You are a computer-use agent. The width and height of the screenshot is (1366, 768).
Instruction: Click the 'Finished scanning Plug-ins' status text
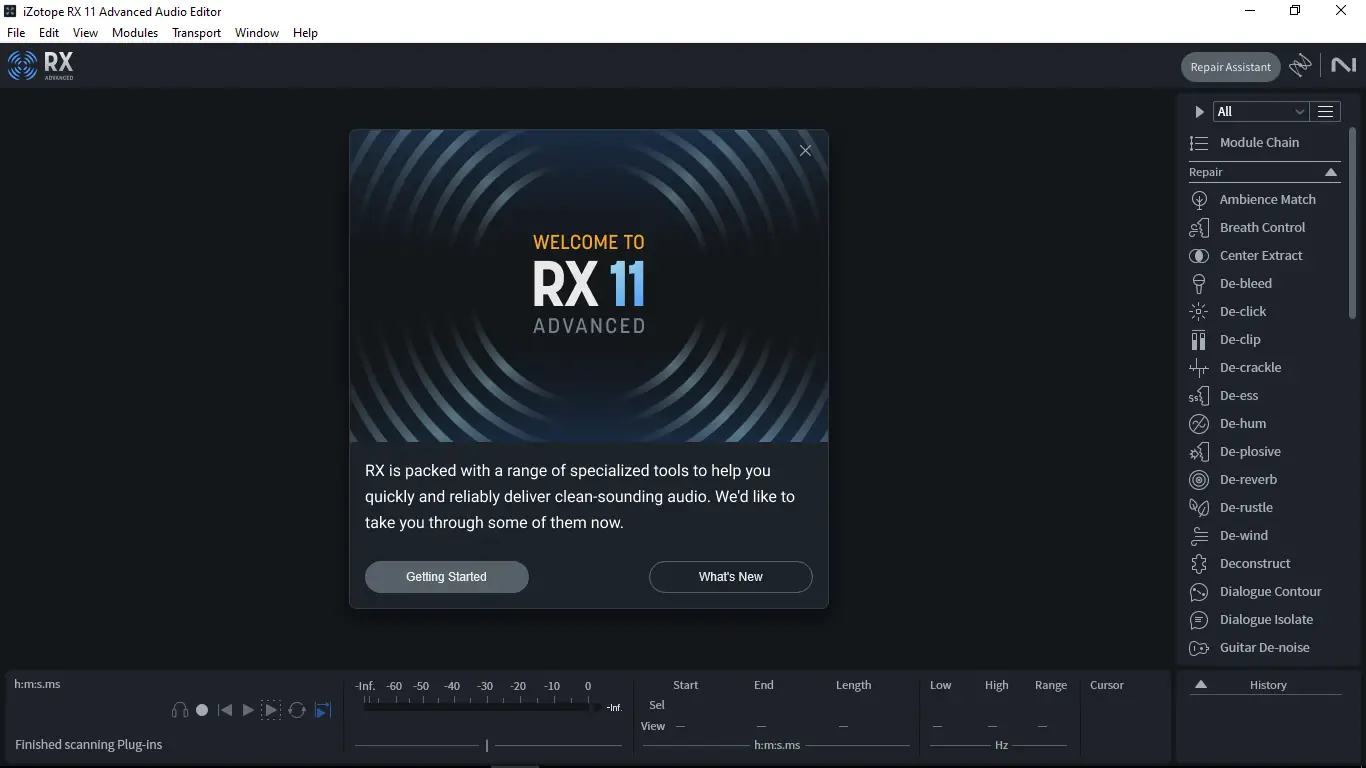click(88, 744)
